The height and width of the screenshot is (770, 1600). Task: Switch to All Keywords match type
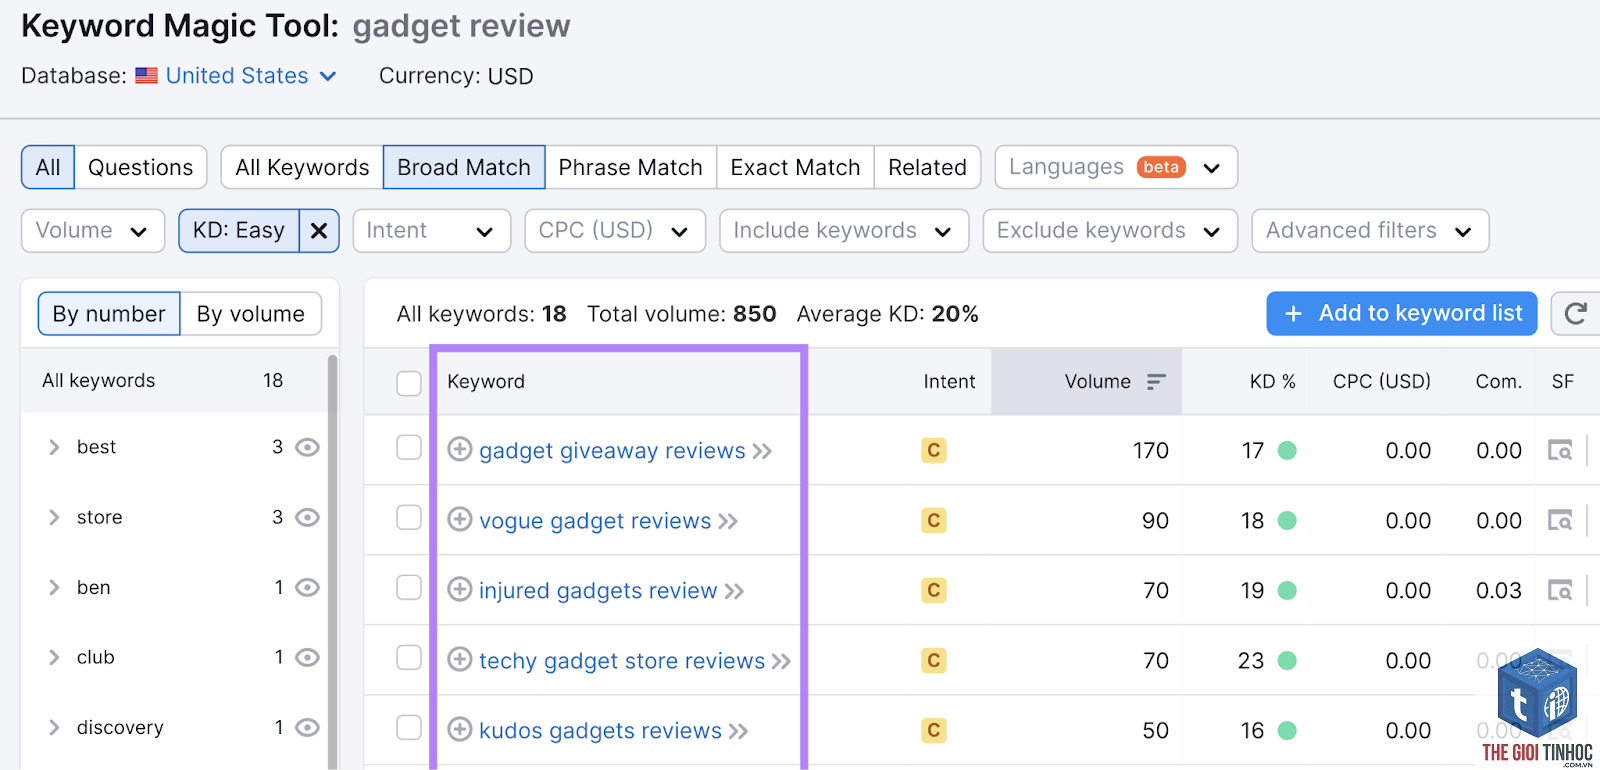(303, 167)
